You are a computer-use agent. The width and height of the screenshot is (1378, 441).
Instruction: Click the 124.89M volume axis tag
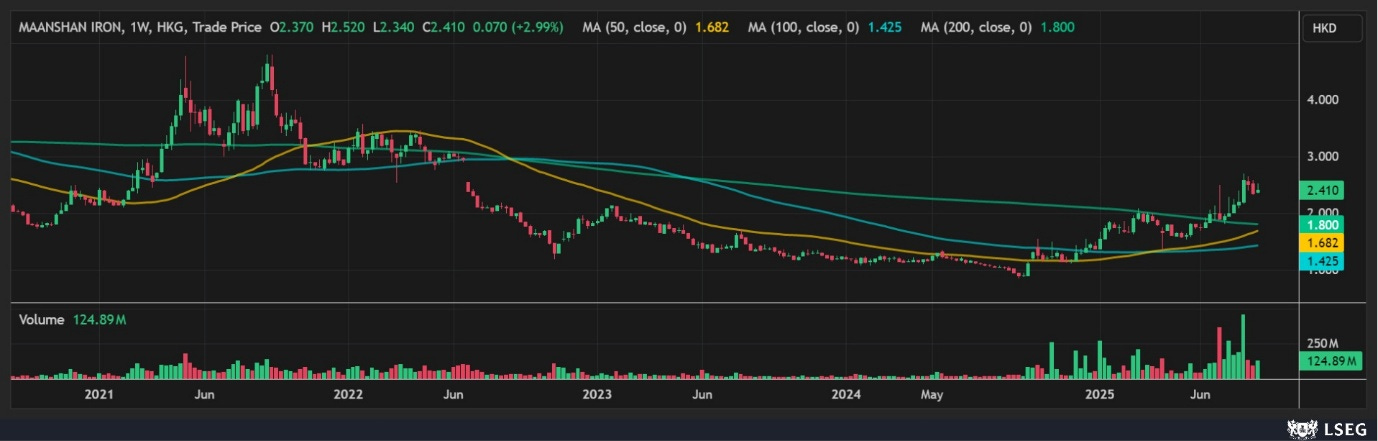[1332, 361]
